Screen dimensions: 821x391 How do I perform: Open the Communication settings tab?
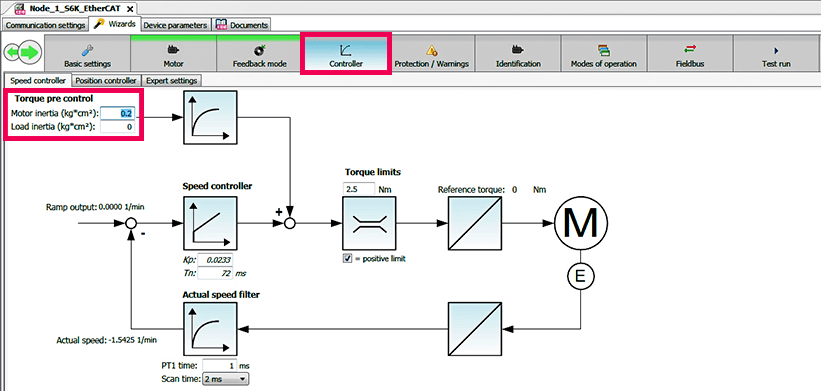pyautogui.click(x=46, y=25)
